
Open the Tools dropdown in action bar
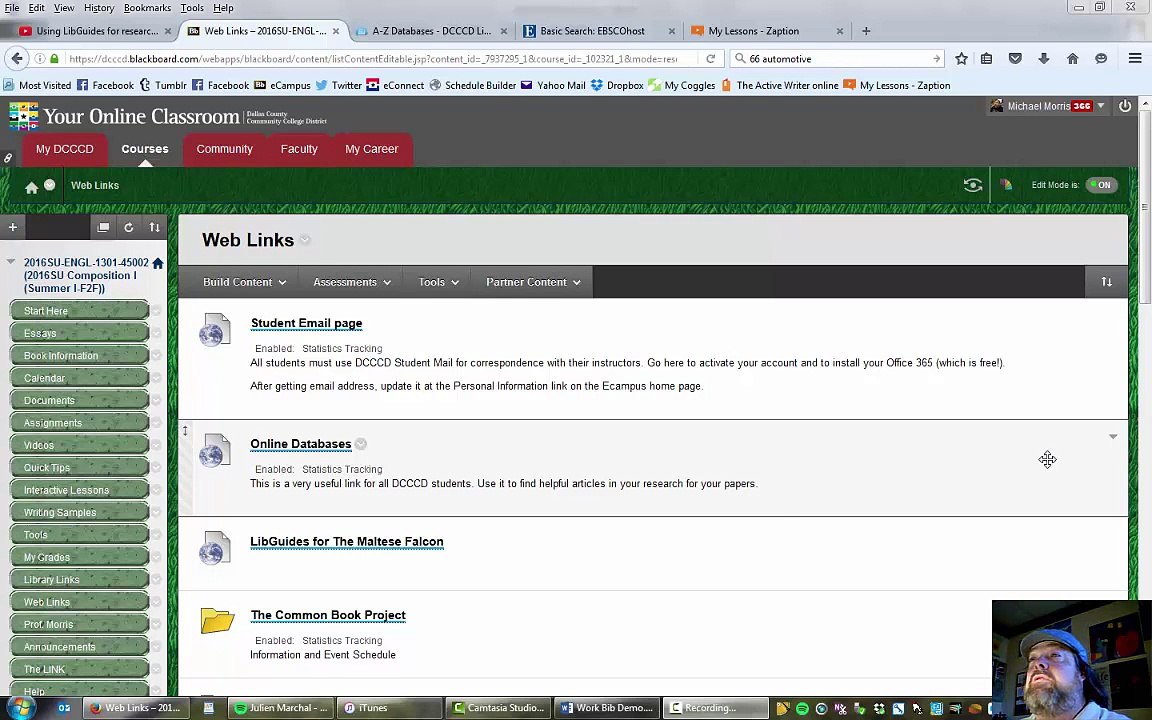(439, 282)
